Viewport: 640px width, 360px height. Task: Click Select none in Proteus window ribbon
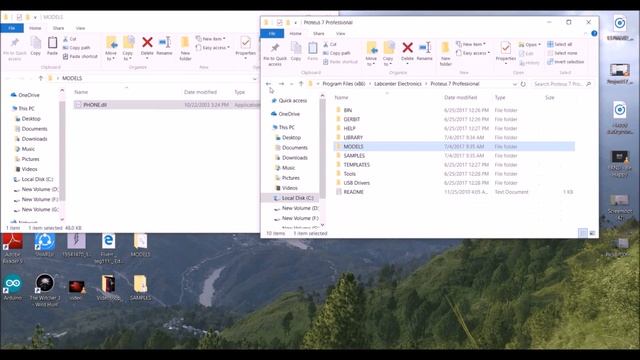(562, 53)
